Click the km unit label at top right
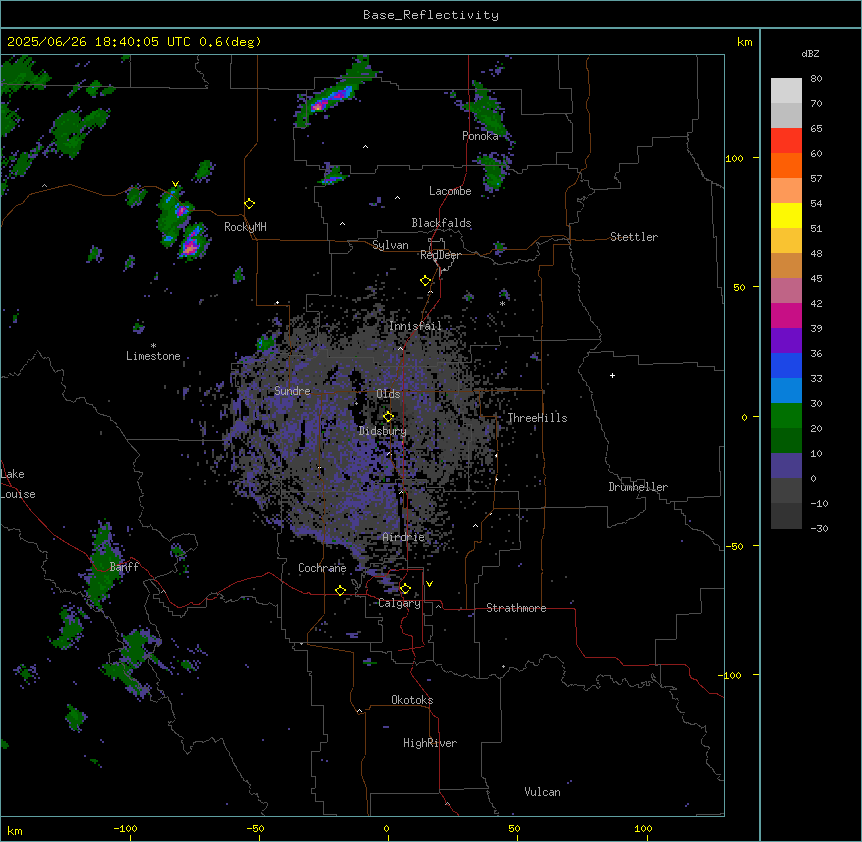862x842 pixels. point(744,42)
